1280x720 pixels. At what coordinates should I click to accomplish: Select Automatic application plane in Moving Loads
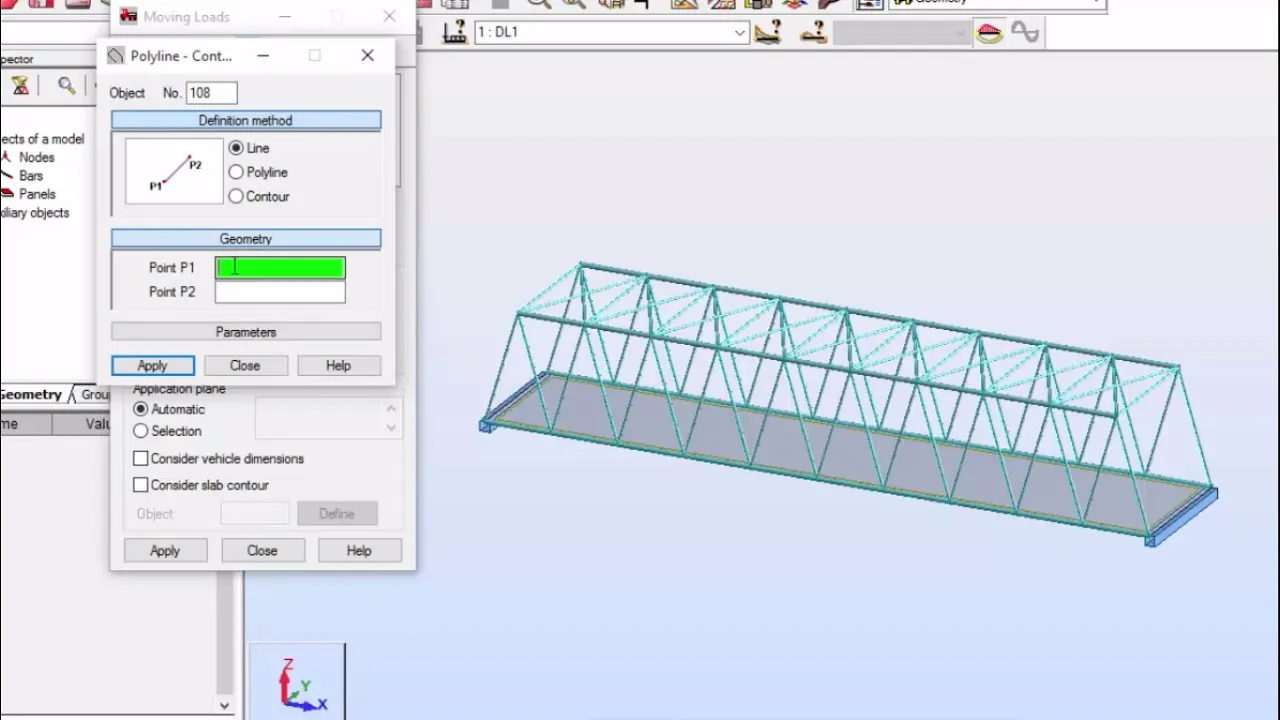[x=141, y=409]
